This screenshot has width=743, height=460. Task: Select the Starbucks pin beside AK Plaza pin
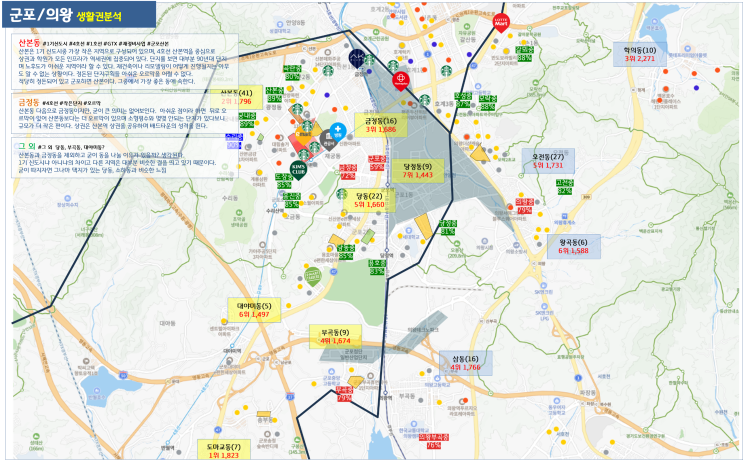[369, 60]
